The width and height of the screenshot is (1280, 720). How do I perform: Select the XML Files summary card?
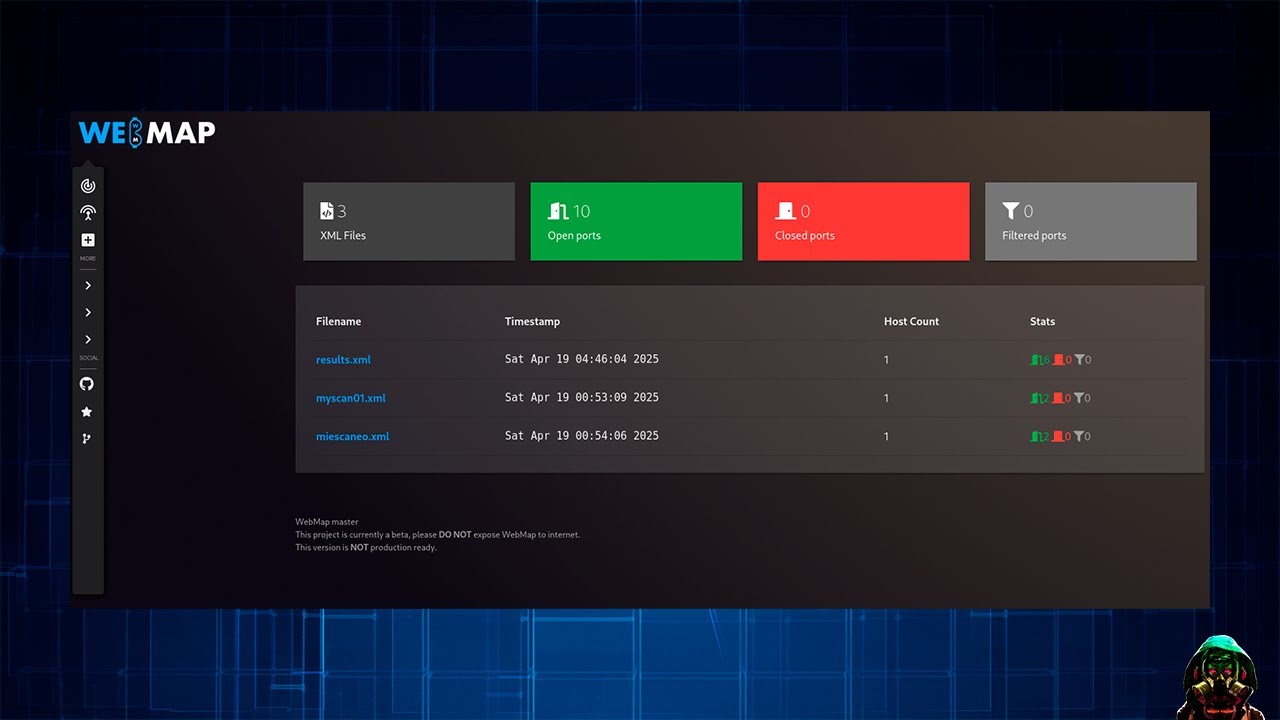[409, 221]
